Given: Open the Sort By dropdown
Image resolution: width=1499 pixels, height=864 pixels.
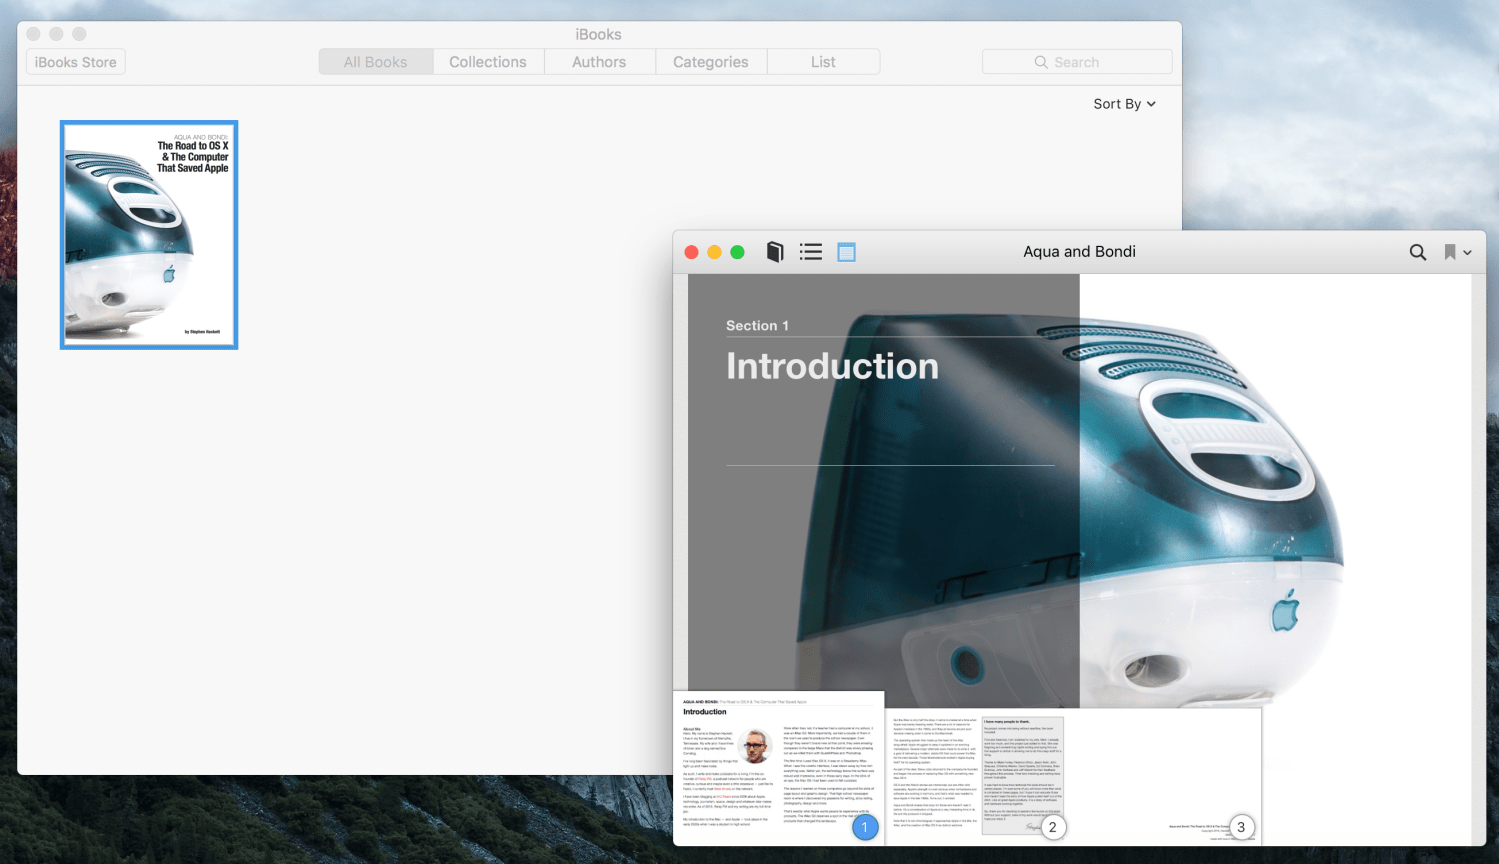Looking at the screenshot, I should point(1124,104).
